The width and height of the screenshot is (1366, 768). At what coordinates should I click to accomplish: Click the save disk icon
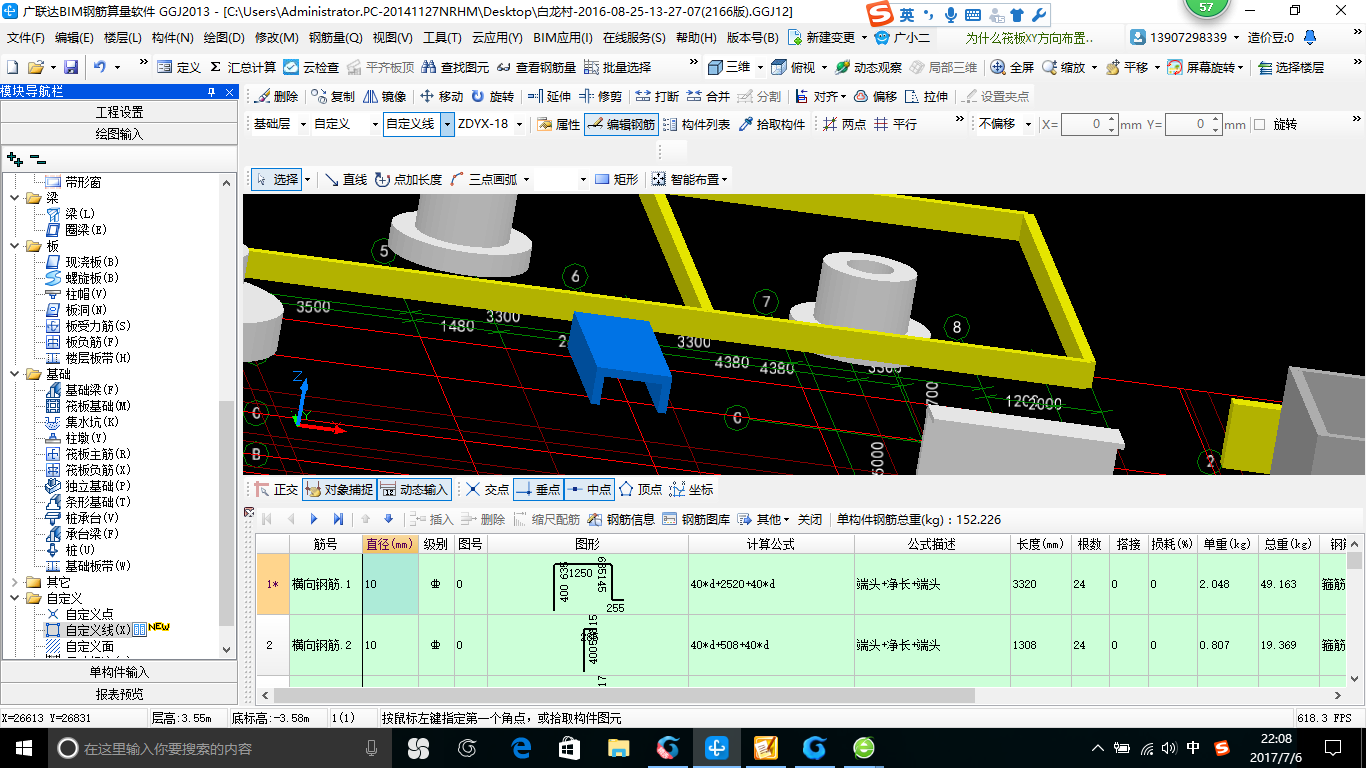[71, 67]
